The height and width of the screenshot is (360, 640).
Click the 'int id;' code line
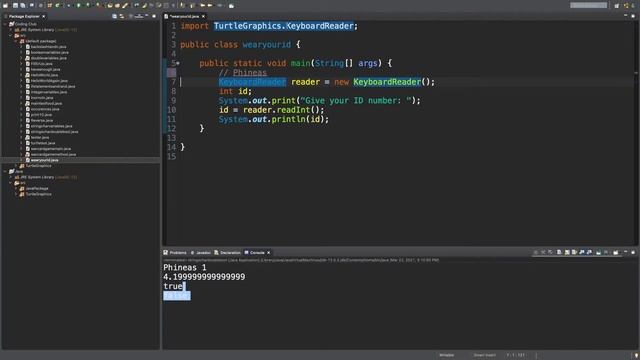(x=235, y=91)
